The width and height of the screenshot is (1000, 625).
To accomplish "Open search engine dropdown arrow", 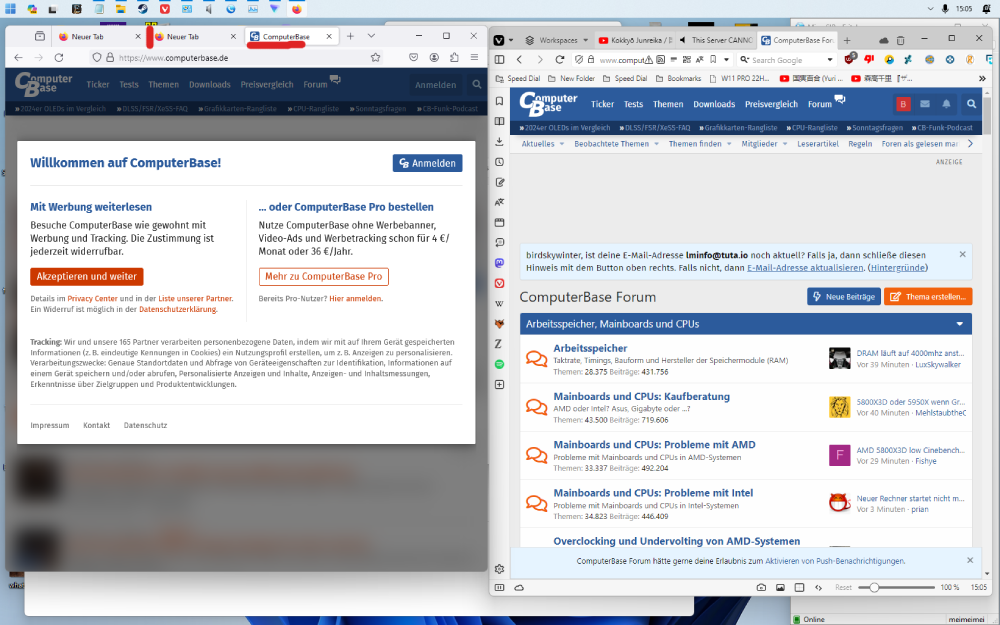I will (x=830, y=59).
